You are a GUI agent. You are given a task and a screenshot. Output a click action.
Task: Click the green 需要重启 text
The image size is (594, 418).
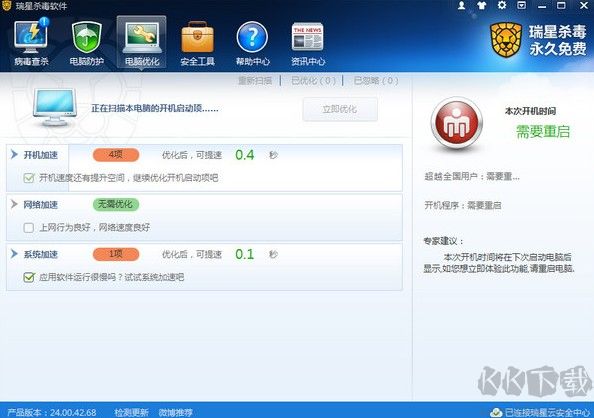click(543, 132)
